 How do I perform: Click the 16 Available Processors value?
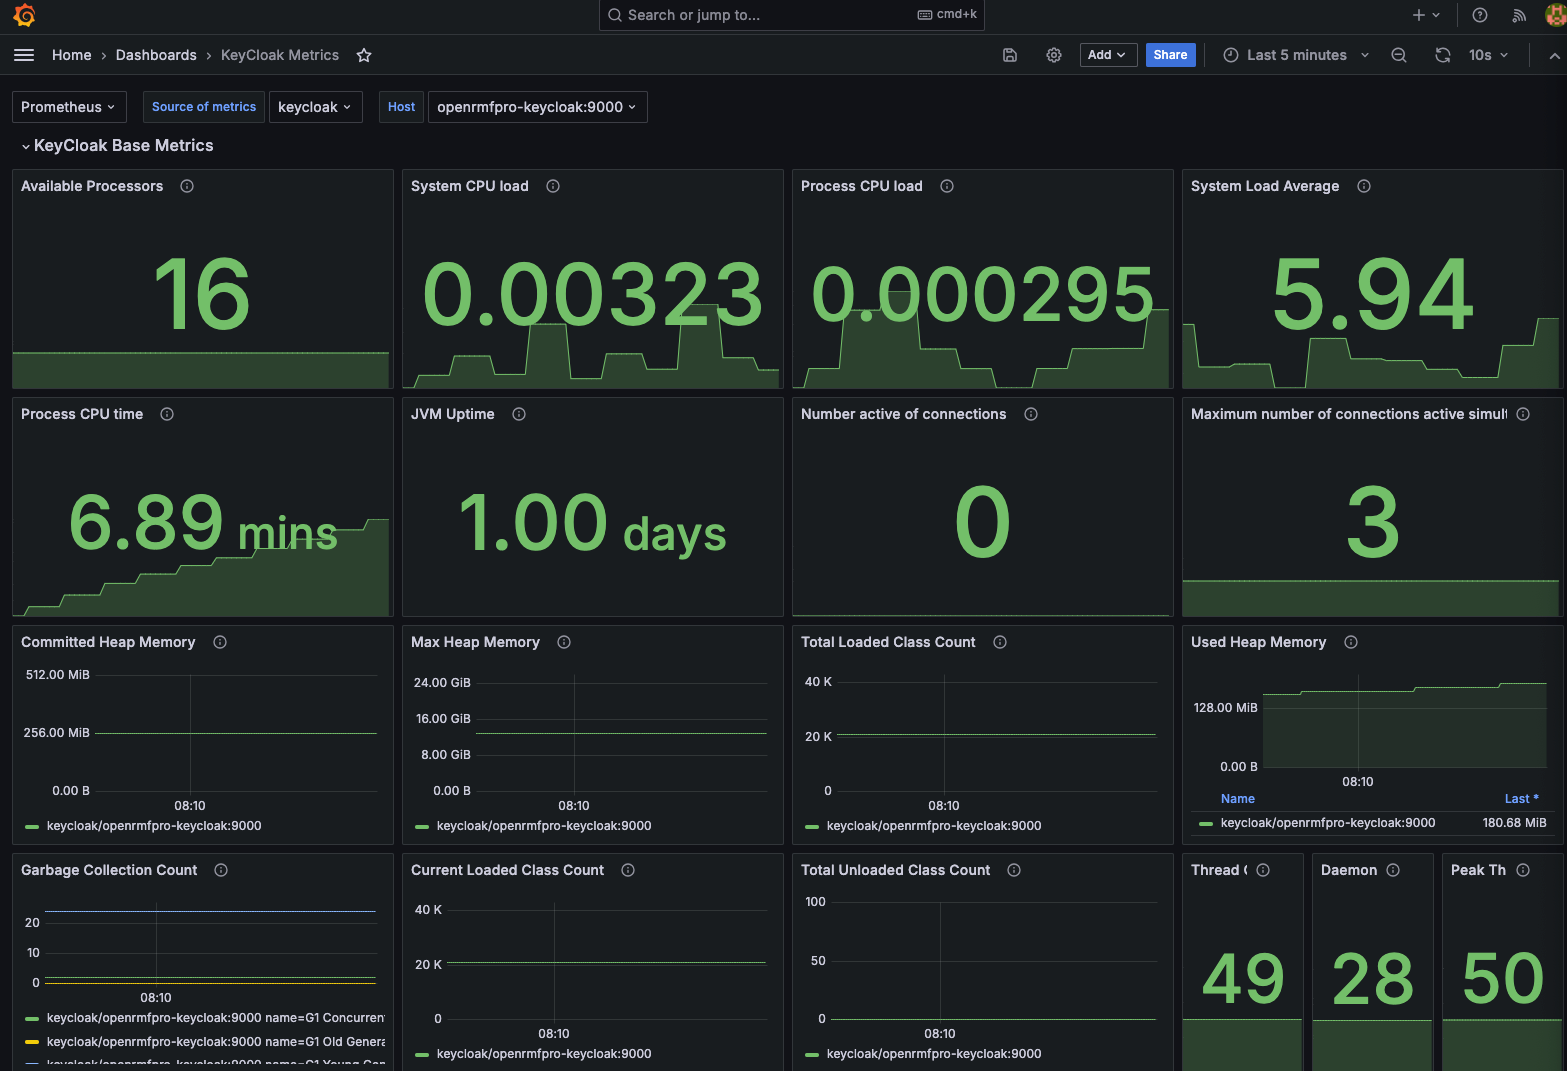[x=202, y=294]
